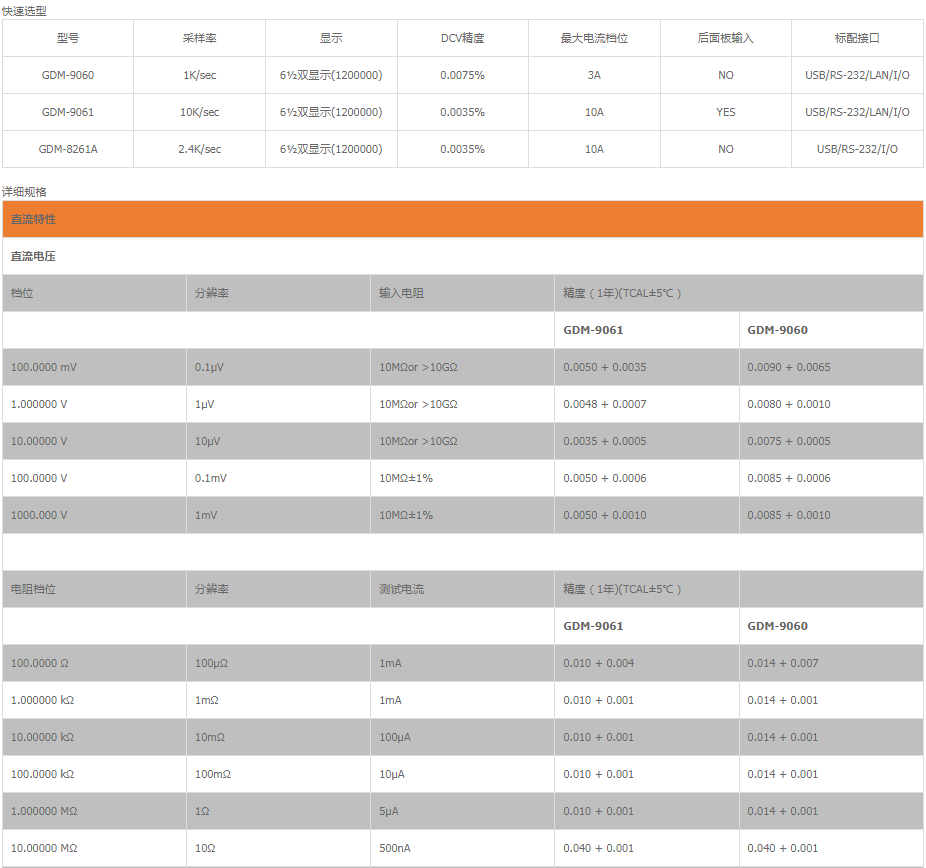Click the 0.0075% DCV accuracy value

(462, 75)
